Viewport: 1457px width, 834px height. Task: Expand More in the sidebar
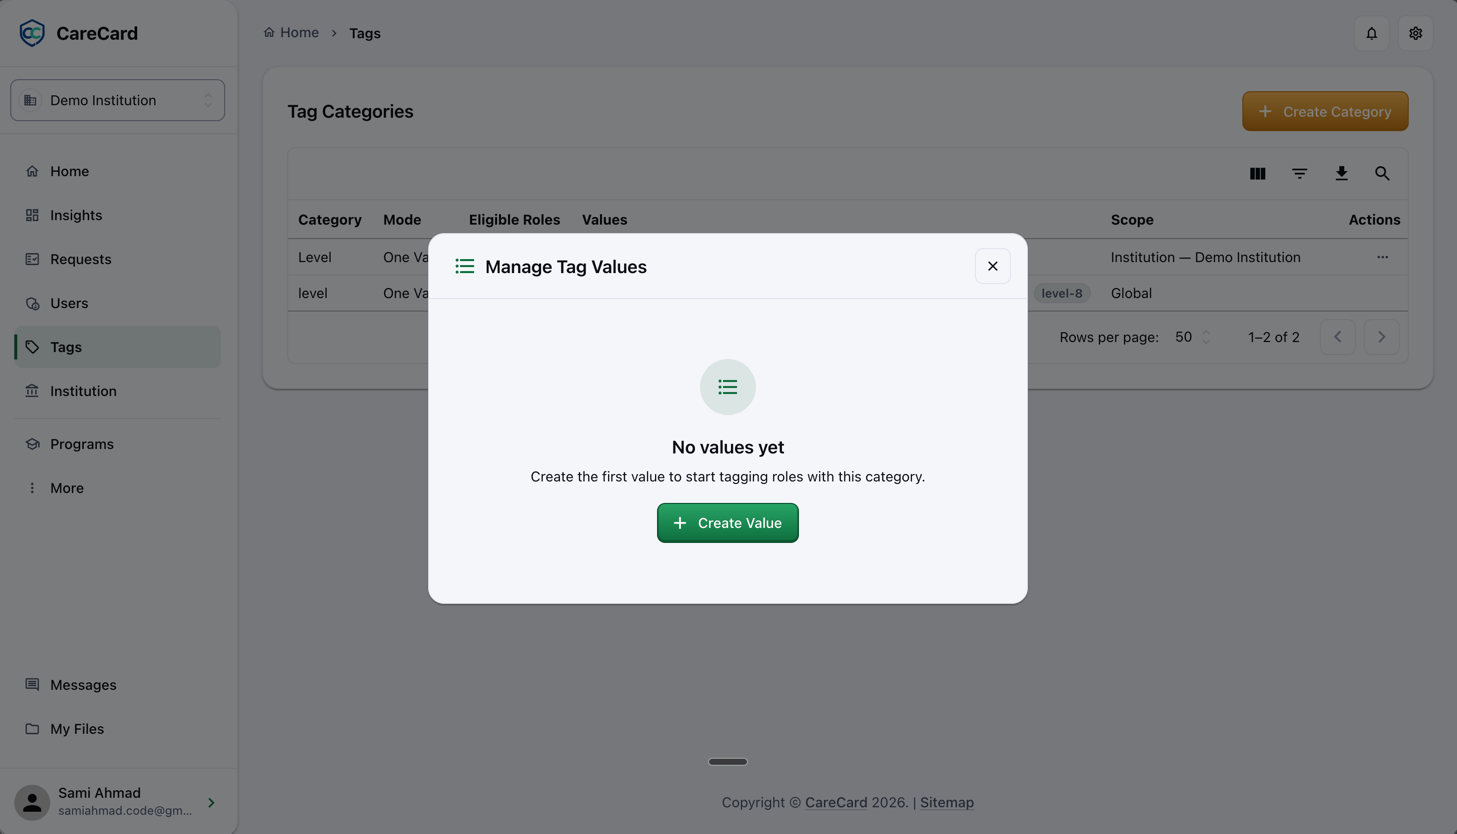(x=117, y=488)
